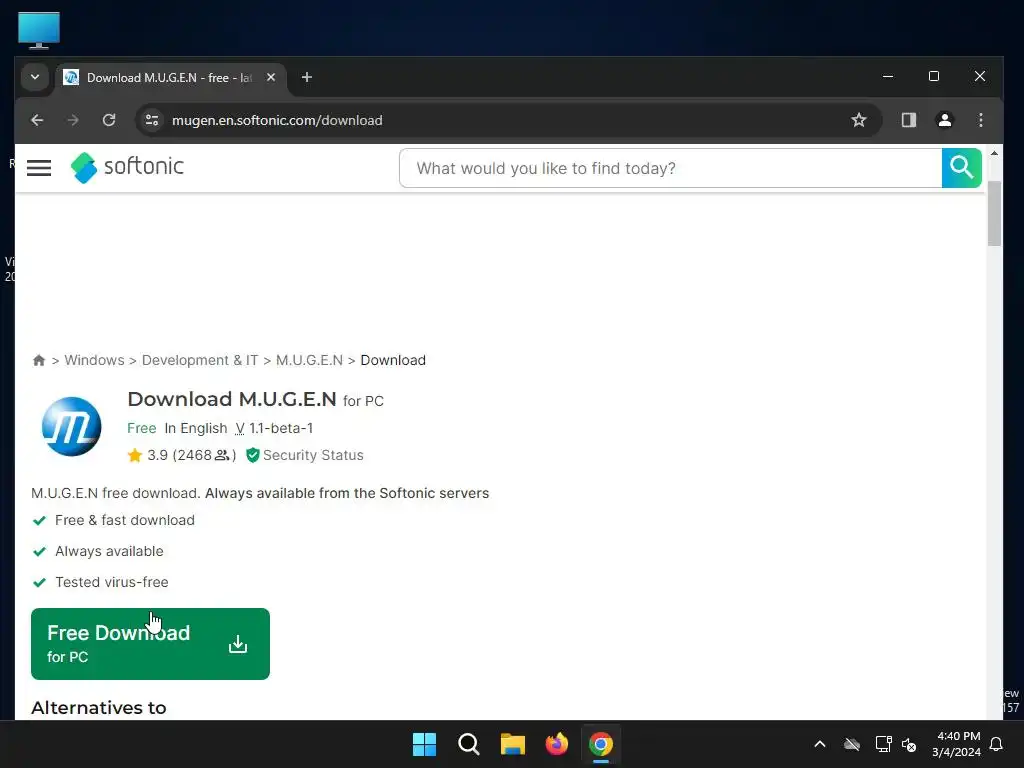Image resolution: width=1024 pixels, height=768 pixels.
Task: Open Development & IT breadcrumb link
Action: tap(200, 360)
